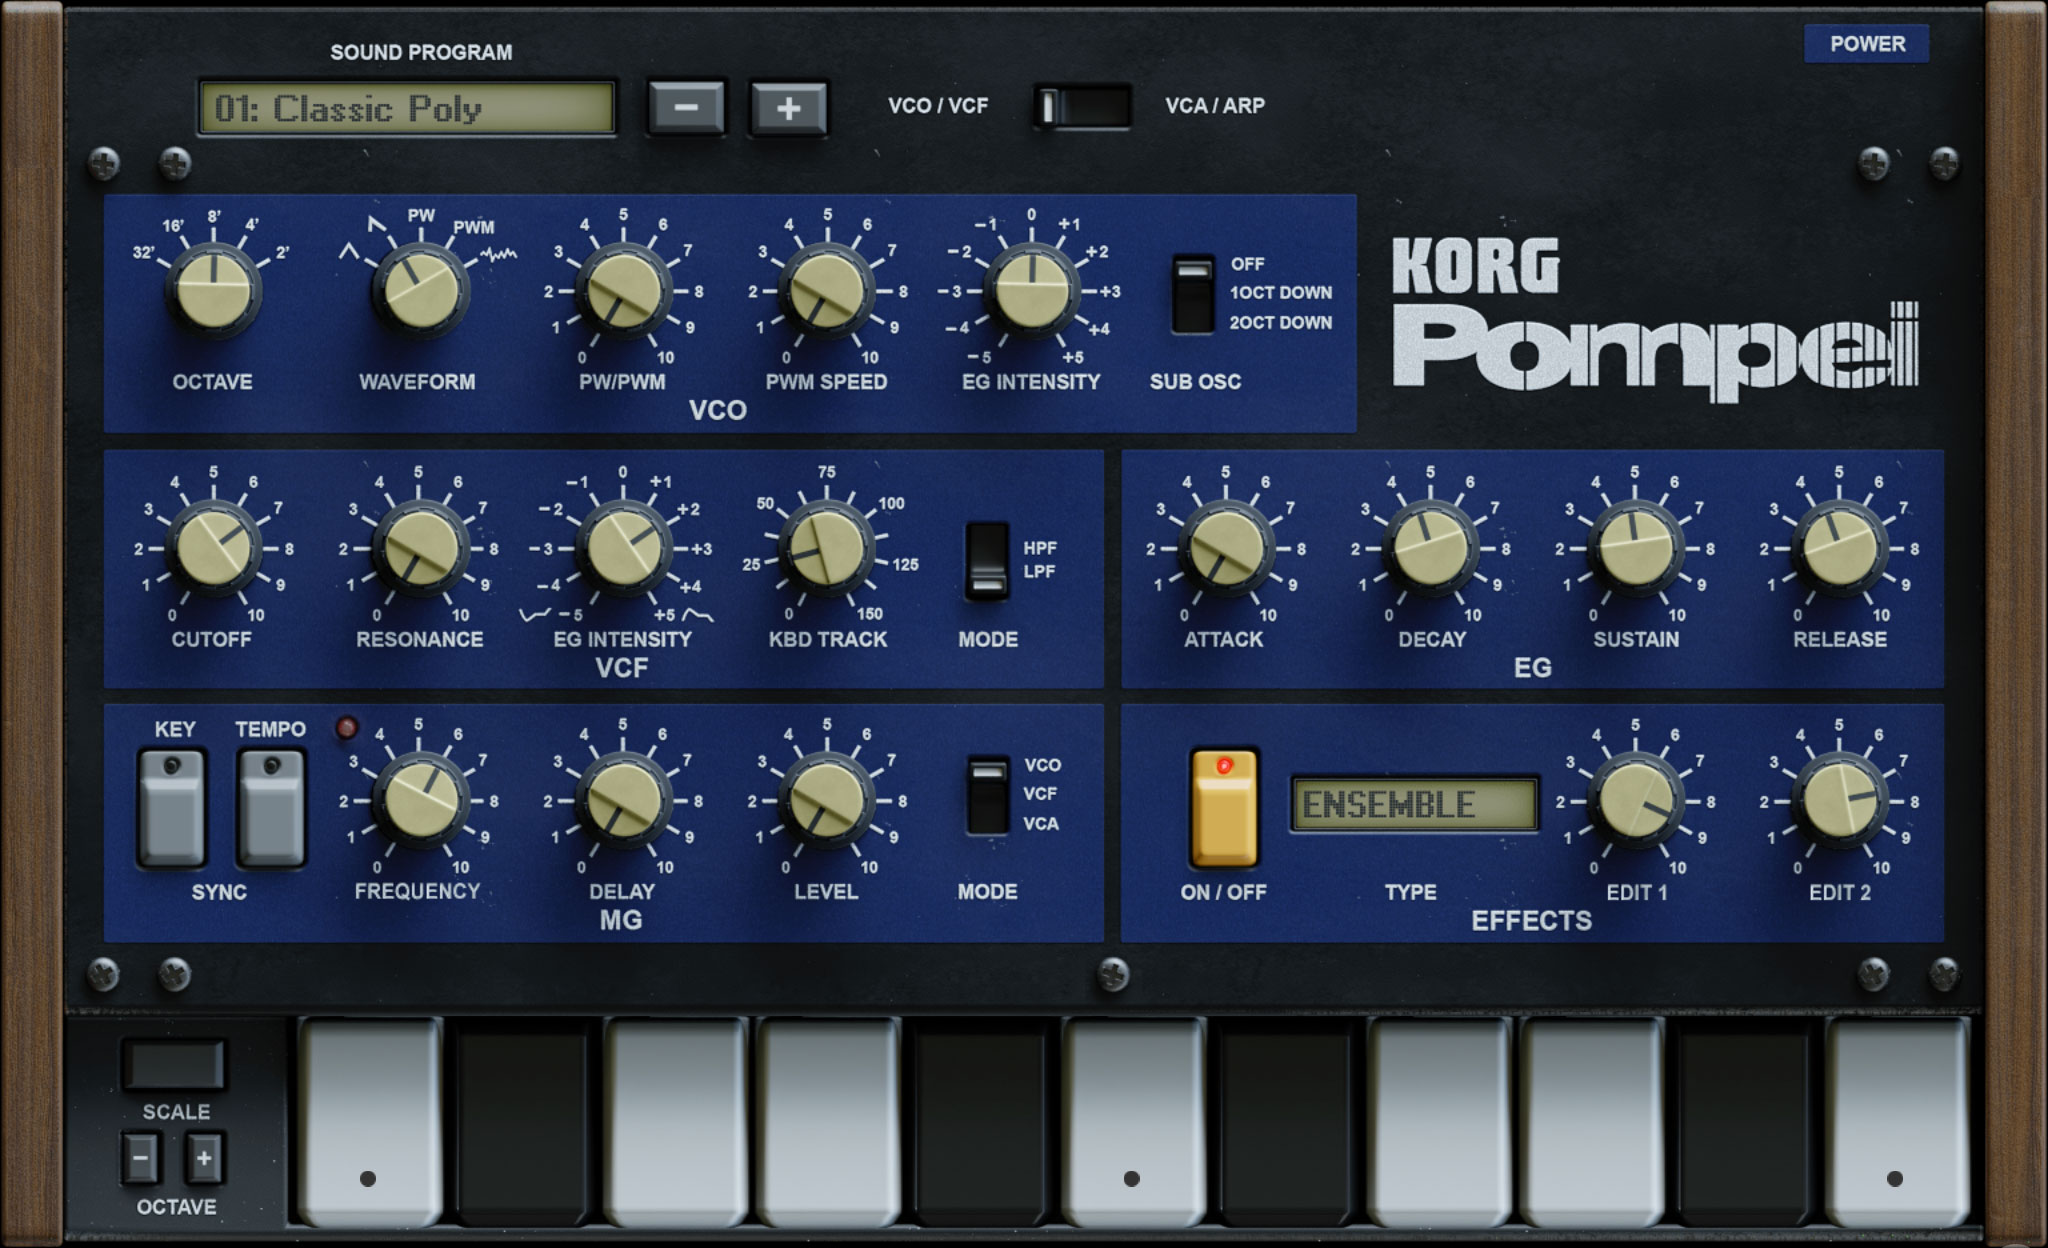Toggle the TEMPO sync button
This screenshot has height=1248, width=2048.
point(270,807)
